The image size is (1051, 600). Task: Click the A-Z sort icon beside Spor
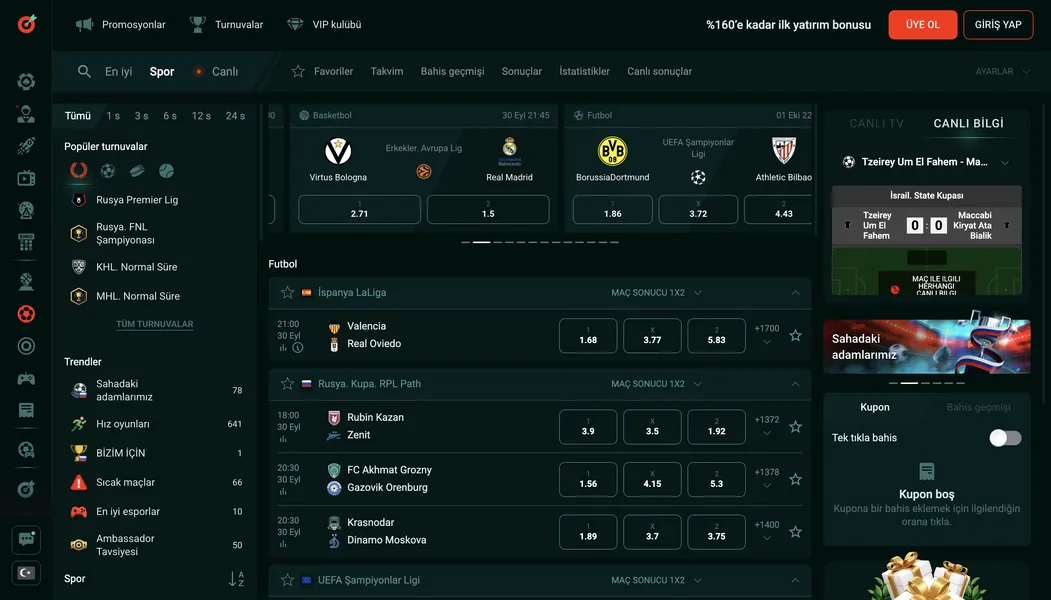[x=236, y=579]
